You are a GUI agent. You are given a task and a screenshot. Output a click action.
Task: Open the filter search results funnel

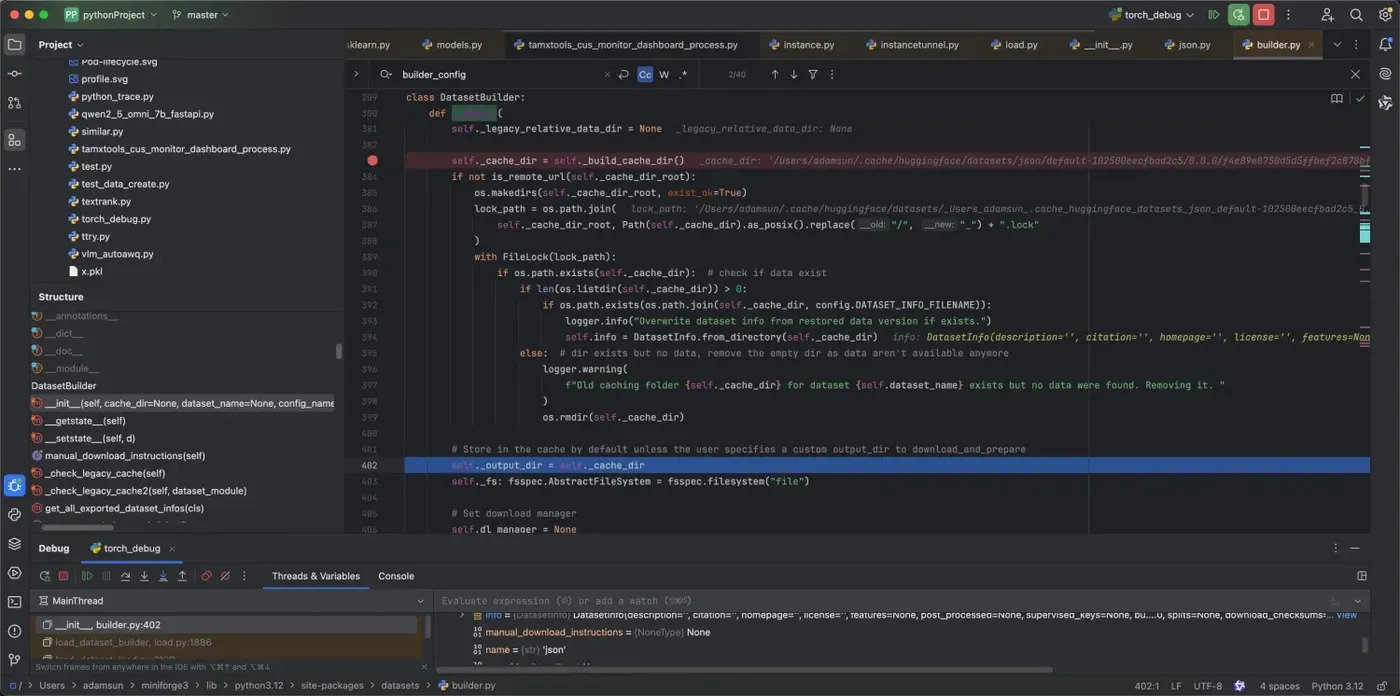pos(813,75)
